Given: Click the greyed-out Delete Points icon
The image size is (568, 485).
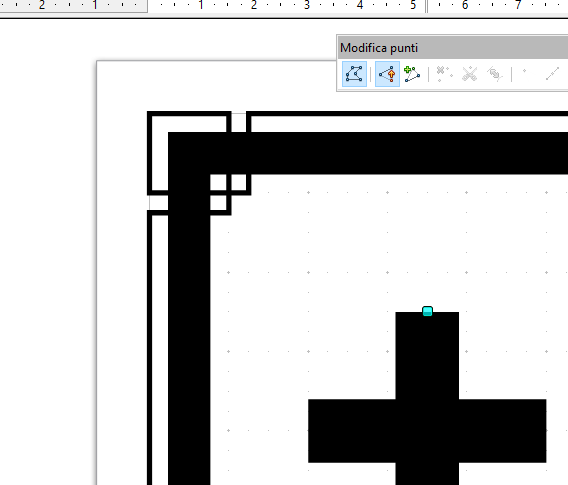Looking at the screenshot, I should coord(444,74).
